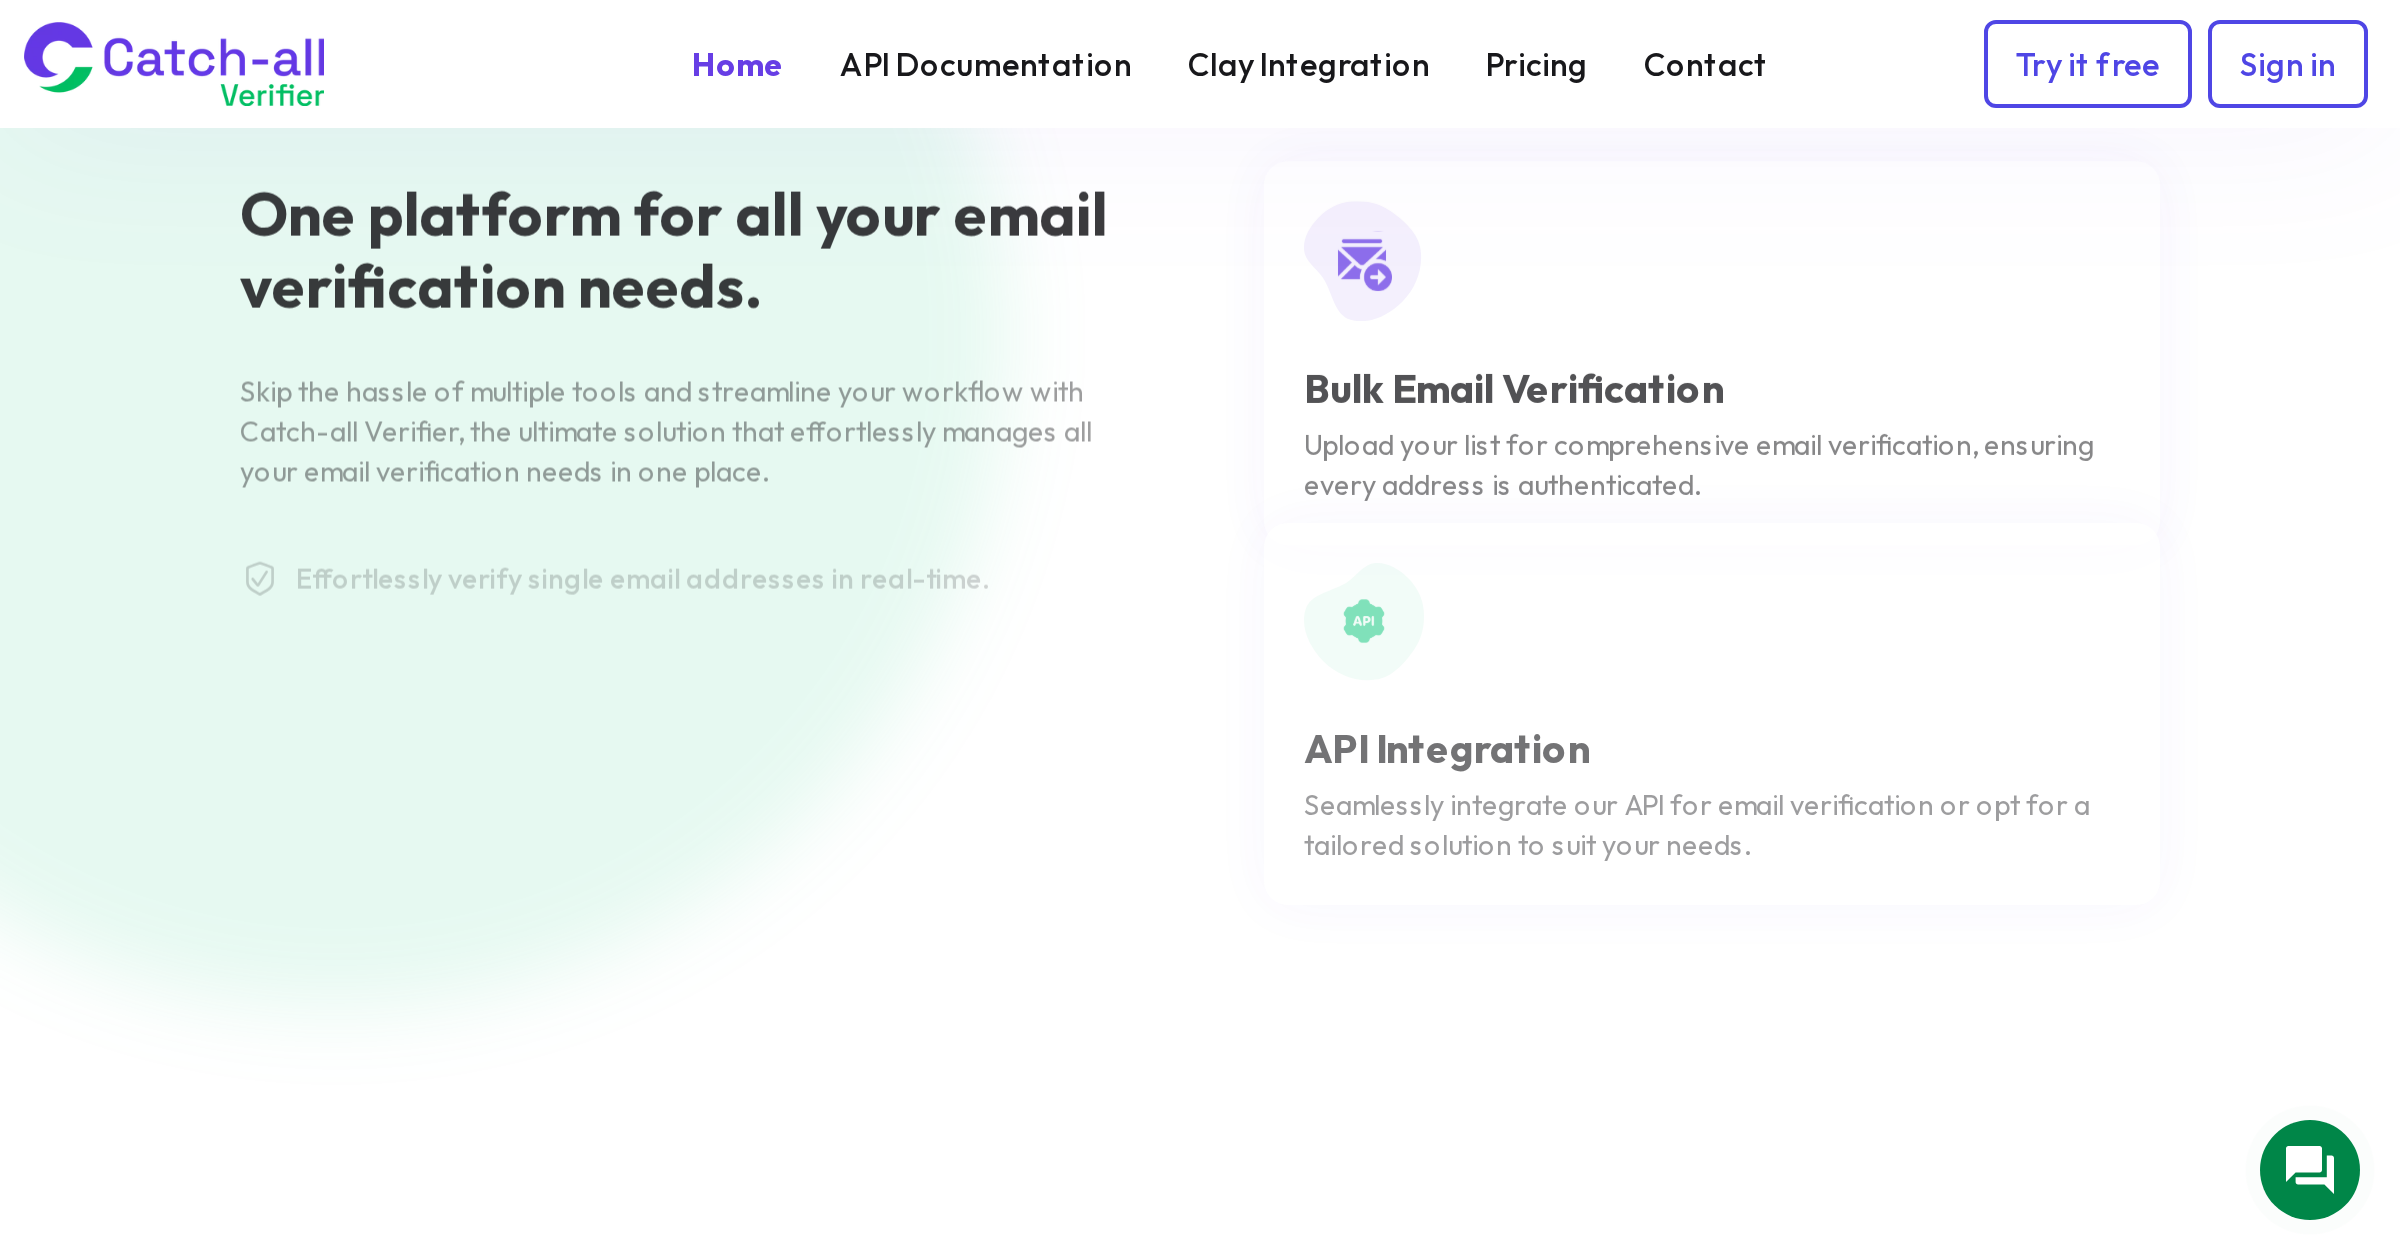Image resolution: width=2400 pixels, height=1260 pixels.
Task: Click the Catch-all swirl logo icon
Action: coord(58,58)
